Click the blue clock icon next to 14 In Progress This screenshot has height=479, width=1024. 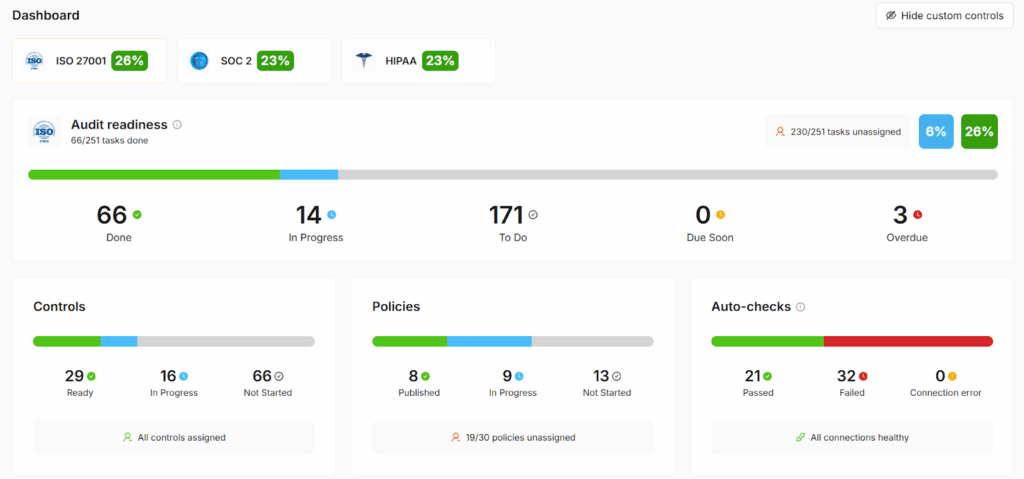coord(332,214)
